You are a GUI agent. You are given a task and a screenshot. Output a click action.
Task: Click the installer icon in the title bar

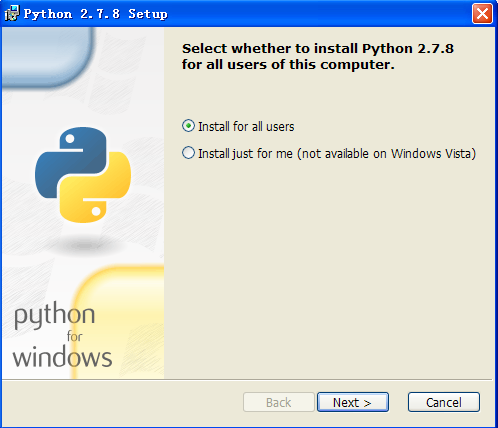(x=12, y=14)
